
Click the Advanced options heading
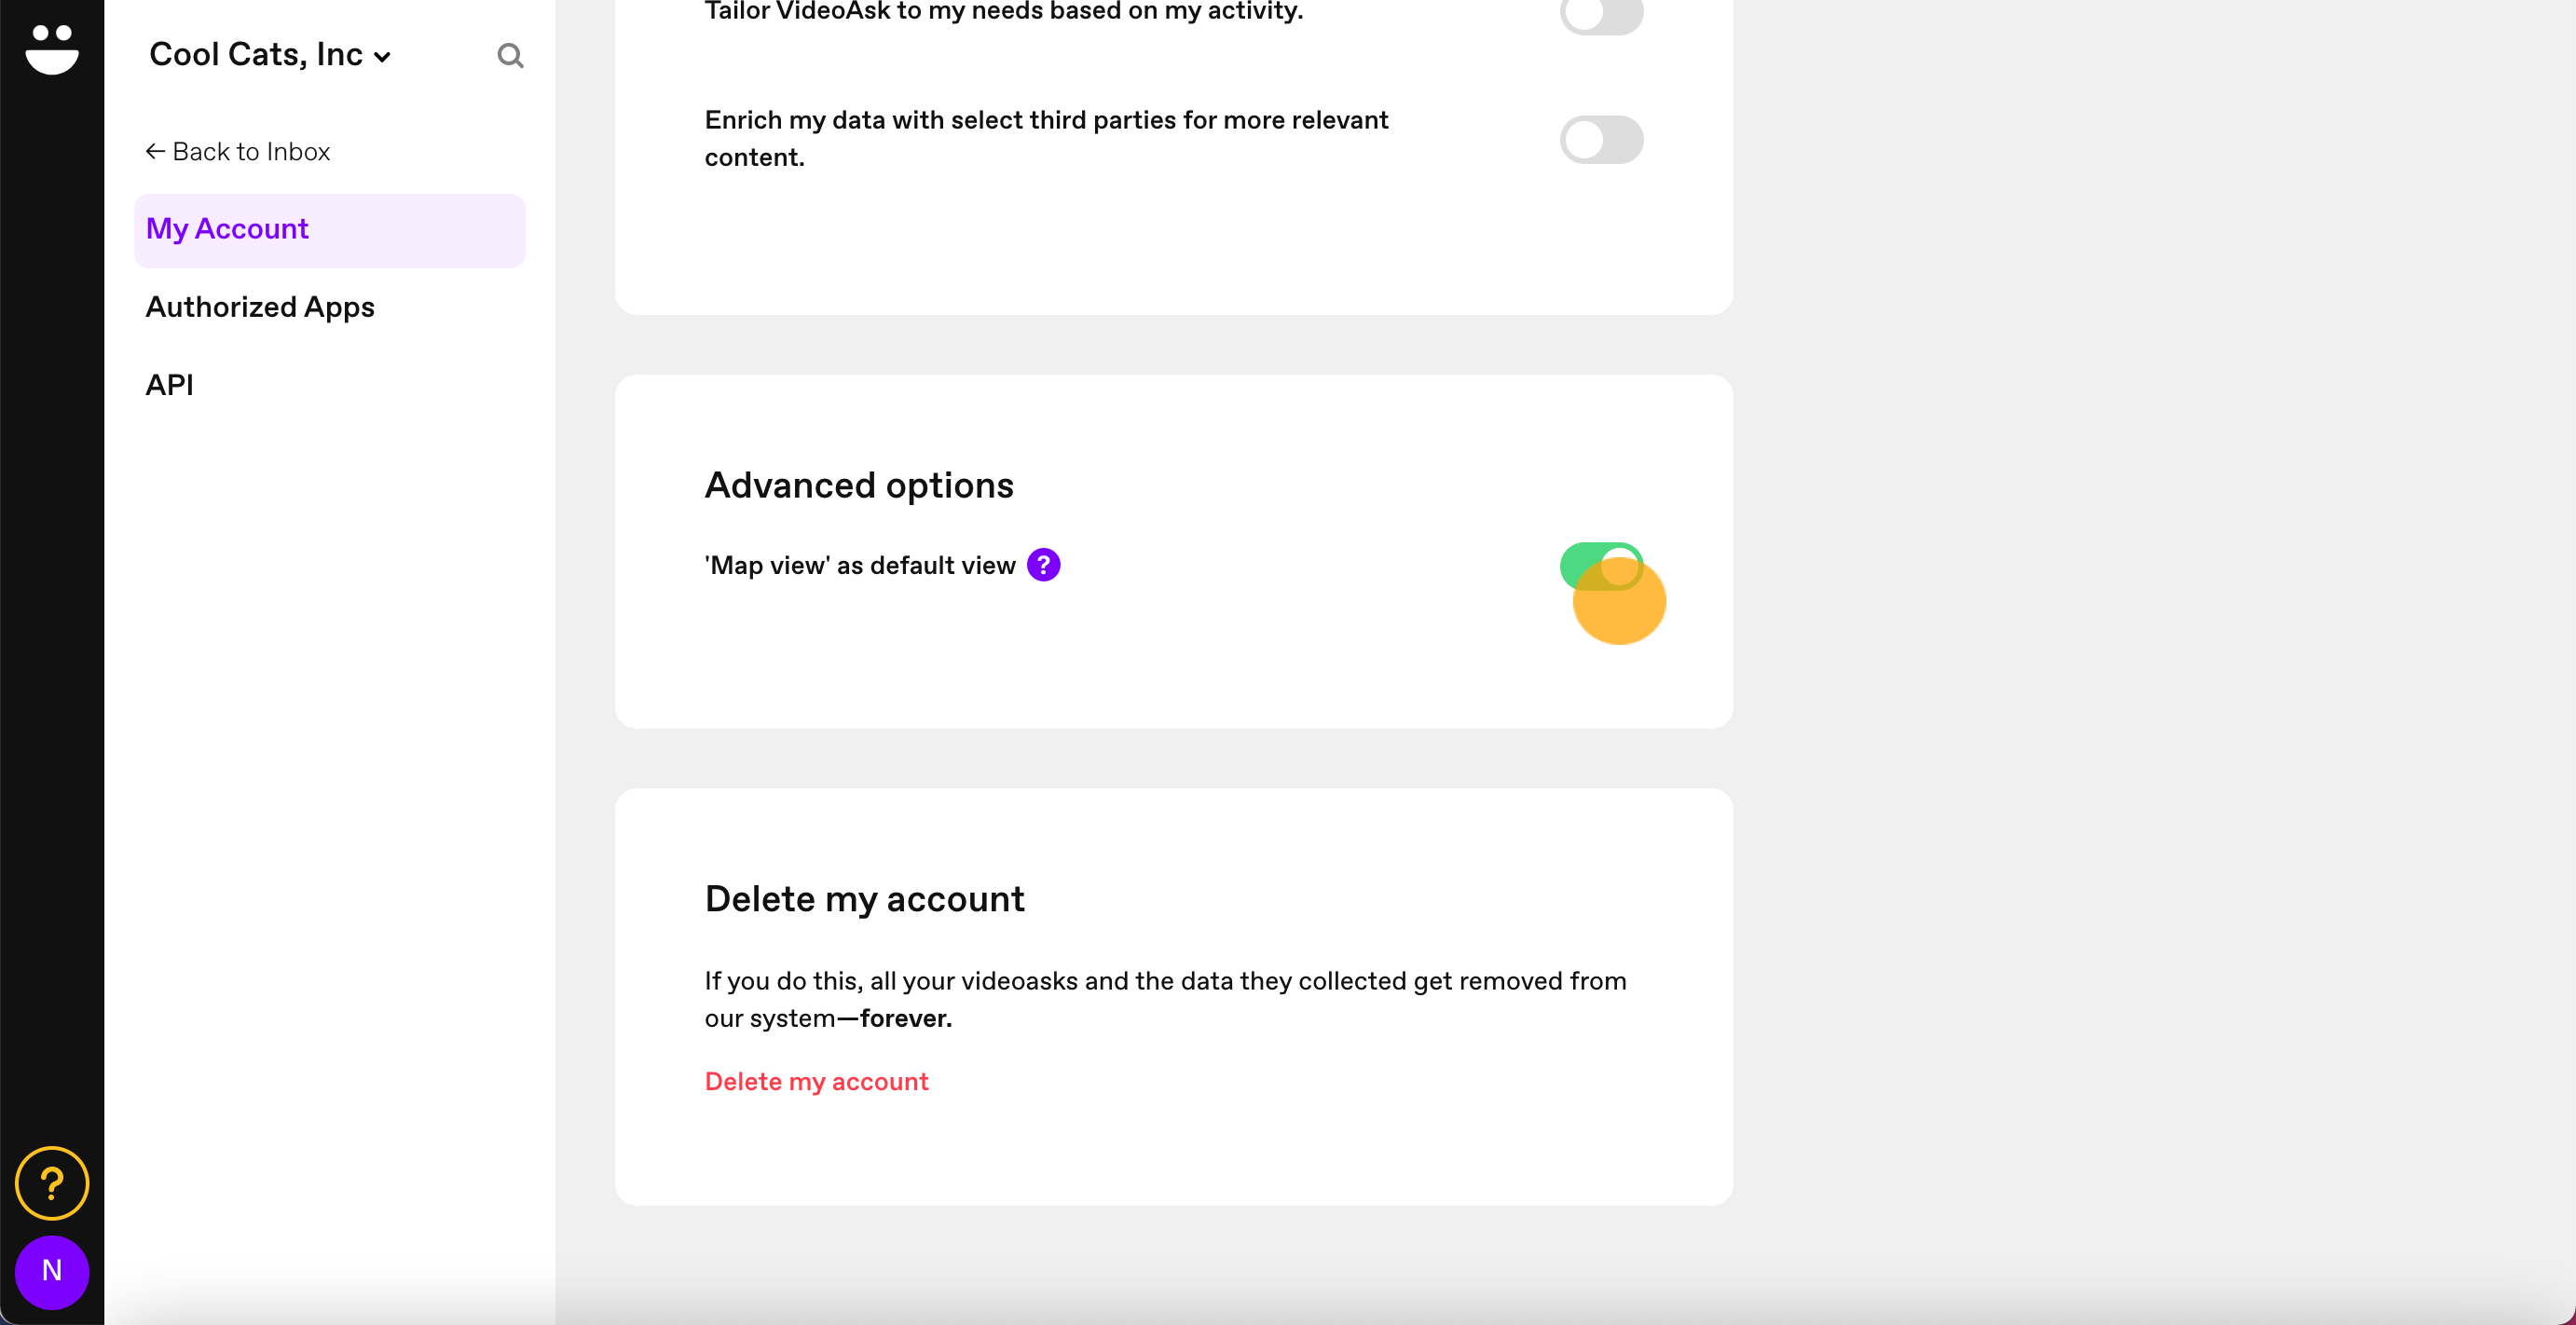(x=859, y=485)
